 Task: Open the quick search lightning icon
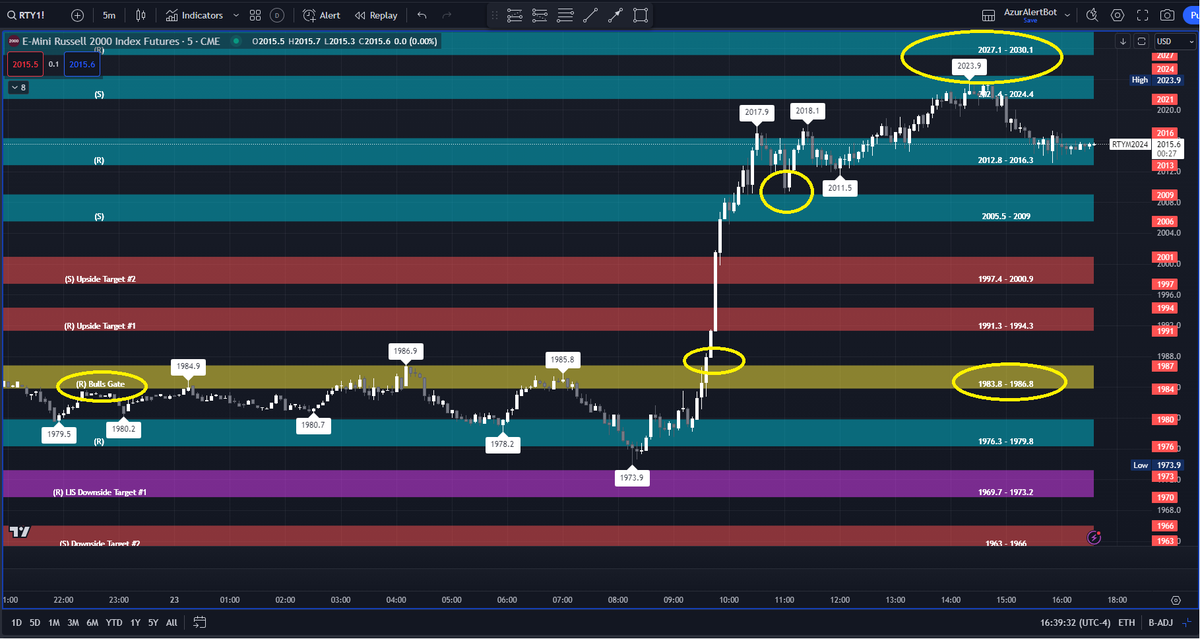[1091, 15]
